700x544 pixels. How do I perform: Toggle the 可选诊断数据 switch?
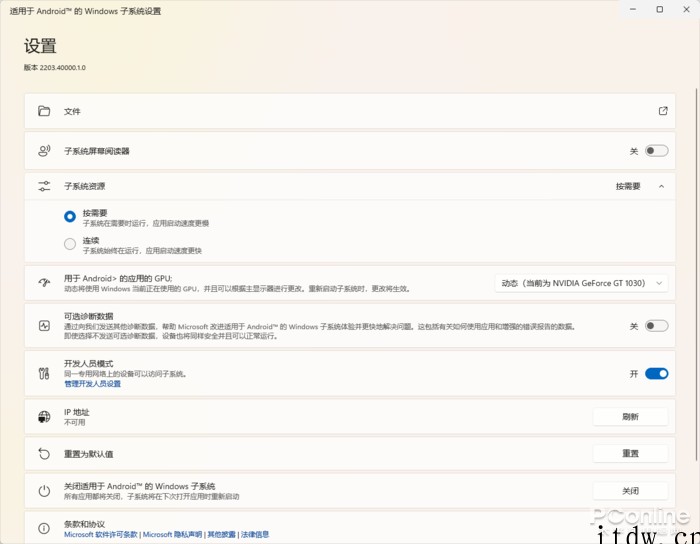pyautogui.click(x=656, y=326)
